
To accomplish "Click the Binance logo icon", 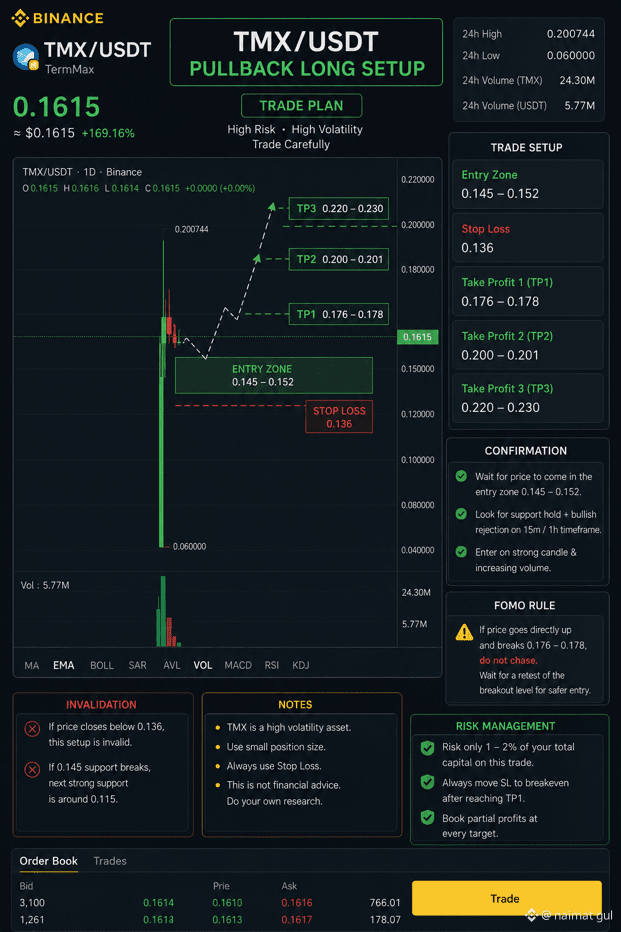I will 20,18.
